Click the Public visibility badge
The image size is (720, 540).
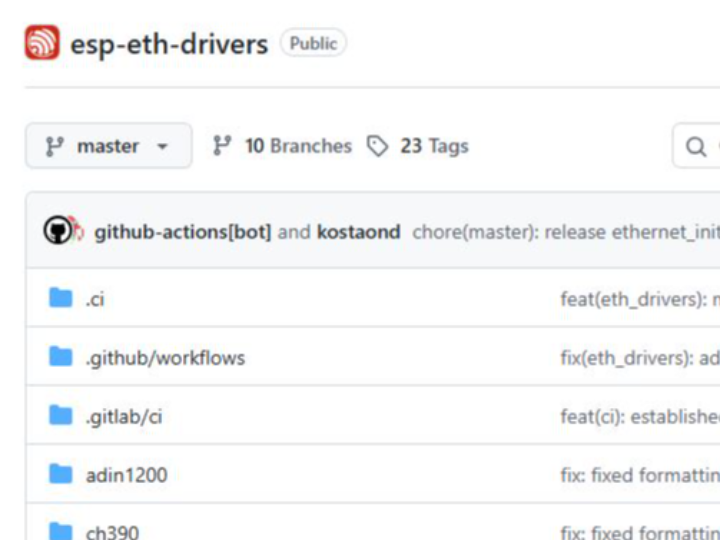(313, 44)
